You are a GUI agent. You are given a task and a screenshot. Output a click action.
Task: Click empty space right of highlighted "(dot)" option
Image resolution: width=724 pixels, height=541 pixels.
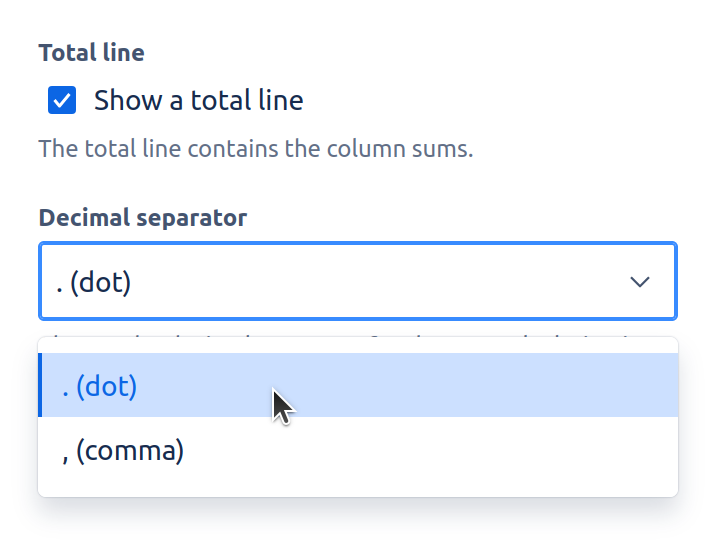[480, 386]
